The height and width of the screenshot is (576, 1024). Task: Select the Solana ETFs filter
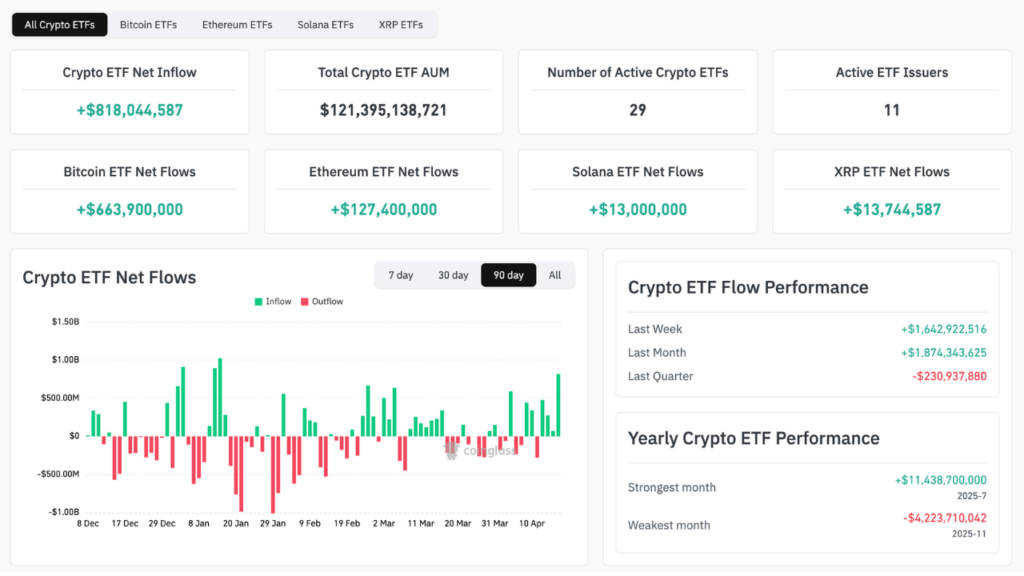[x=325, y=24]
